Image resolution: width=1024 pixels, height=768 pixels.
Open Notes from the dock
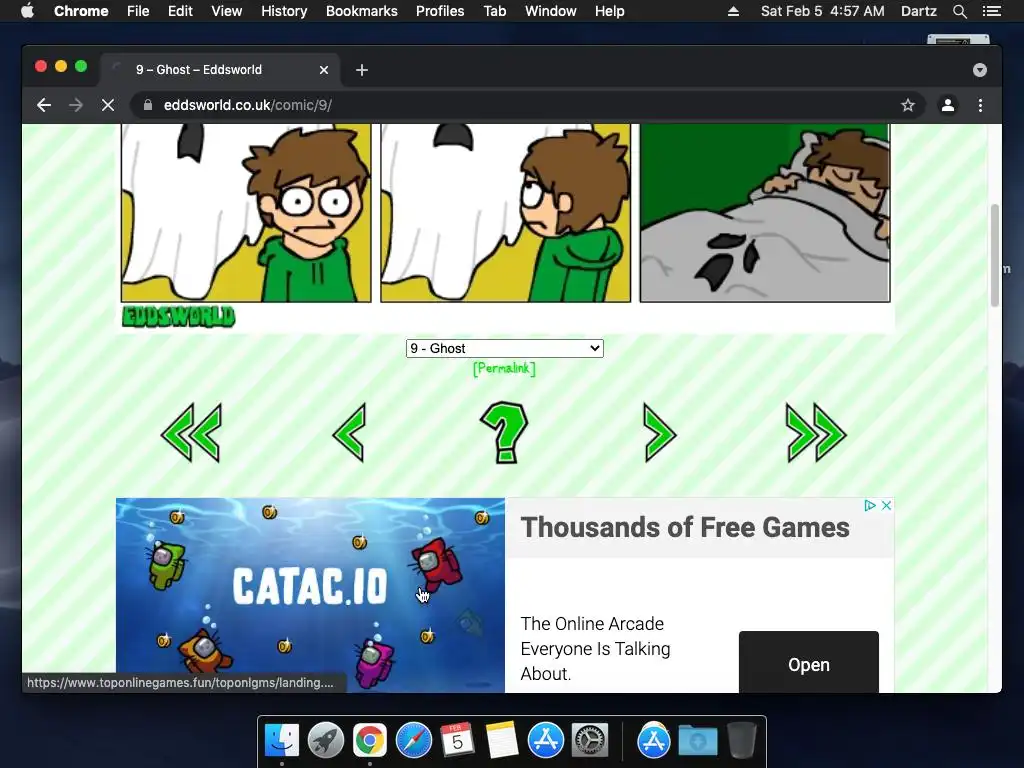tap(502, 741)
